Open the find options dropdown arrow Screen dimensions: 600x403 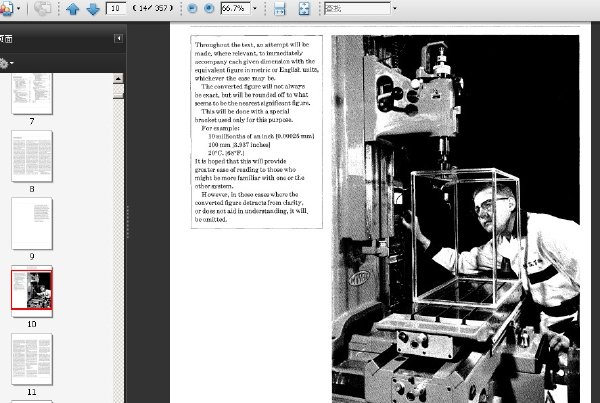(x=395, y=8)
